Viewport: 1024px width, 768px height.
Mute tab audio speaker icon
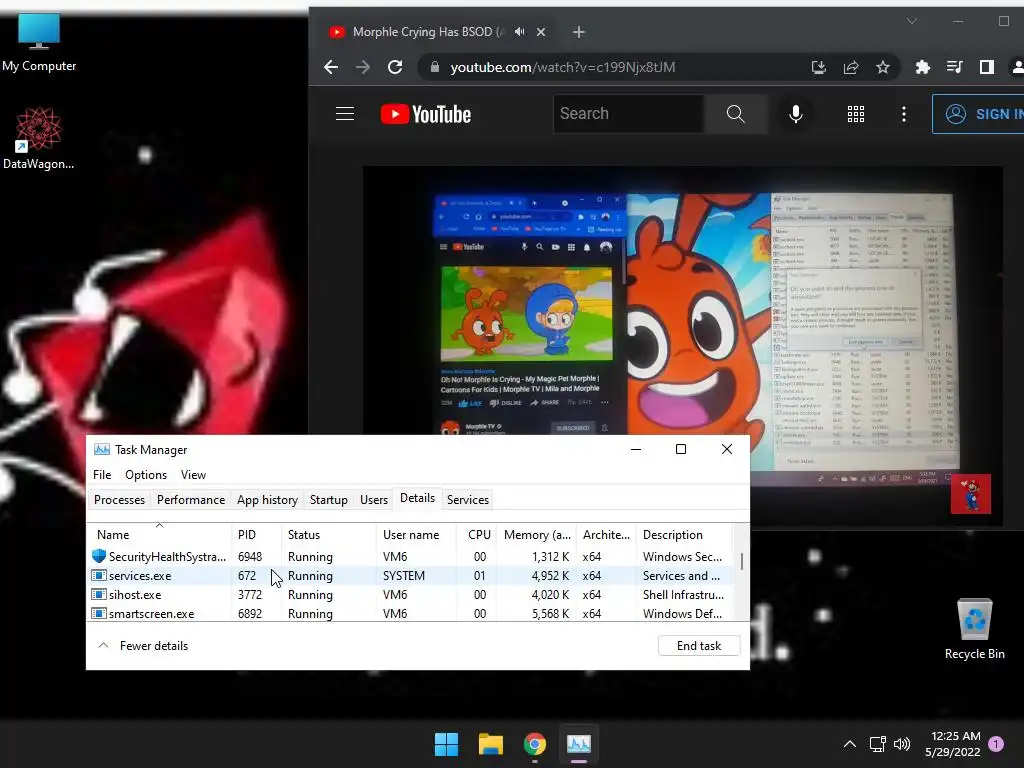pyautogui.click(x=520, y=31)
